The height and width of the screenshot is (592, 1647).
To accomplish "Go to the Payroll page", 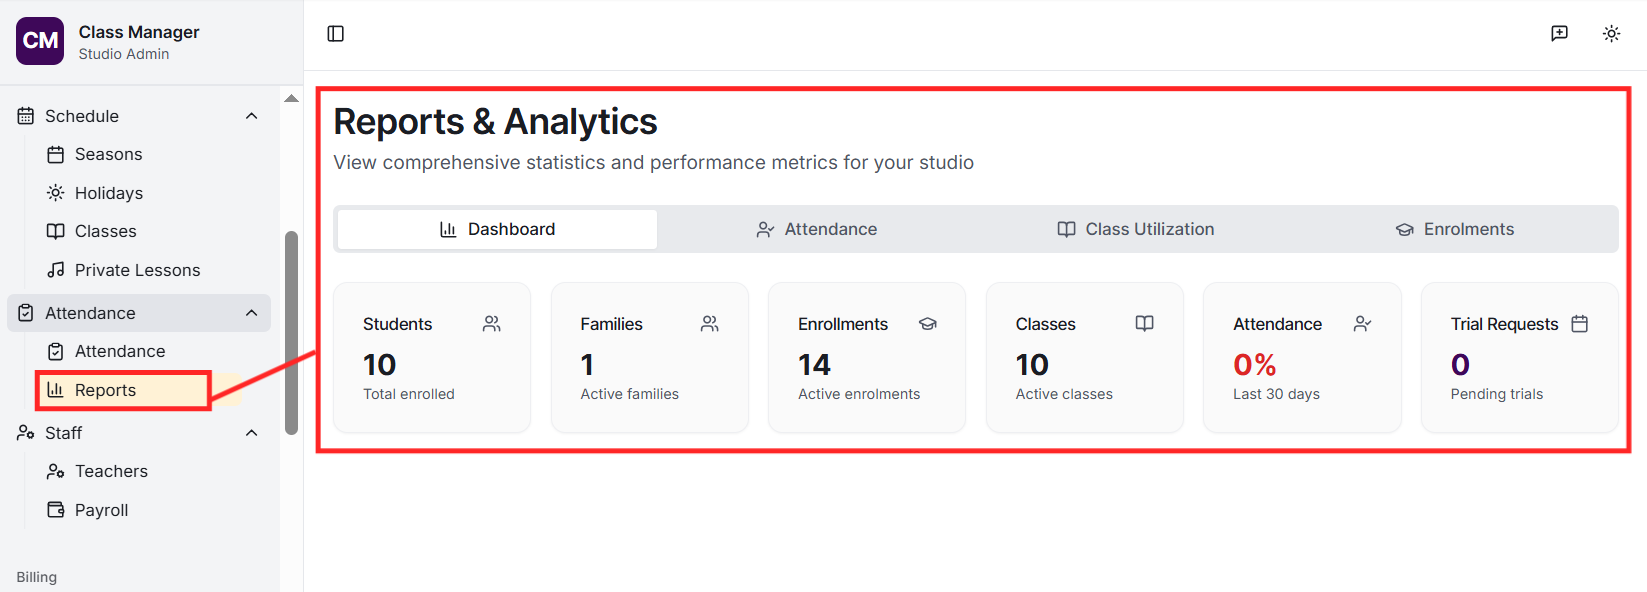I will (101, 510).
